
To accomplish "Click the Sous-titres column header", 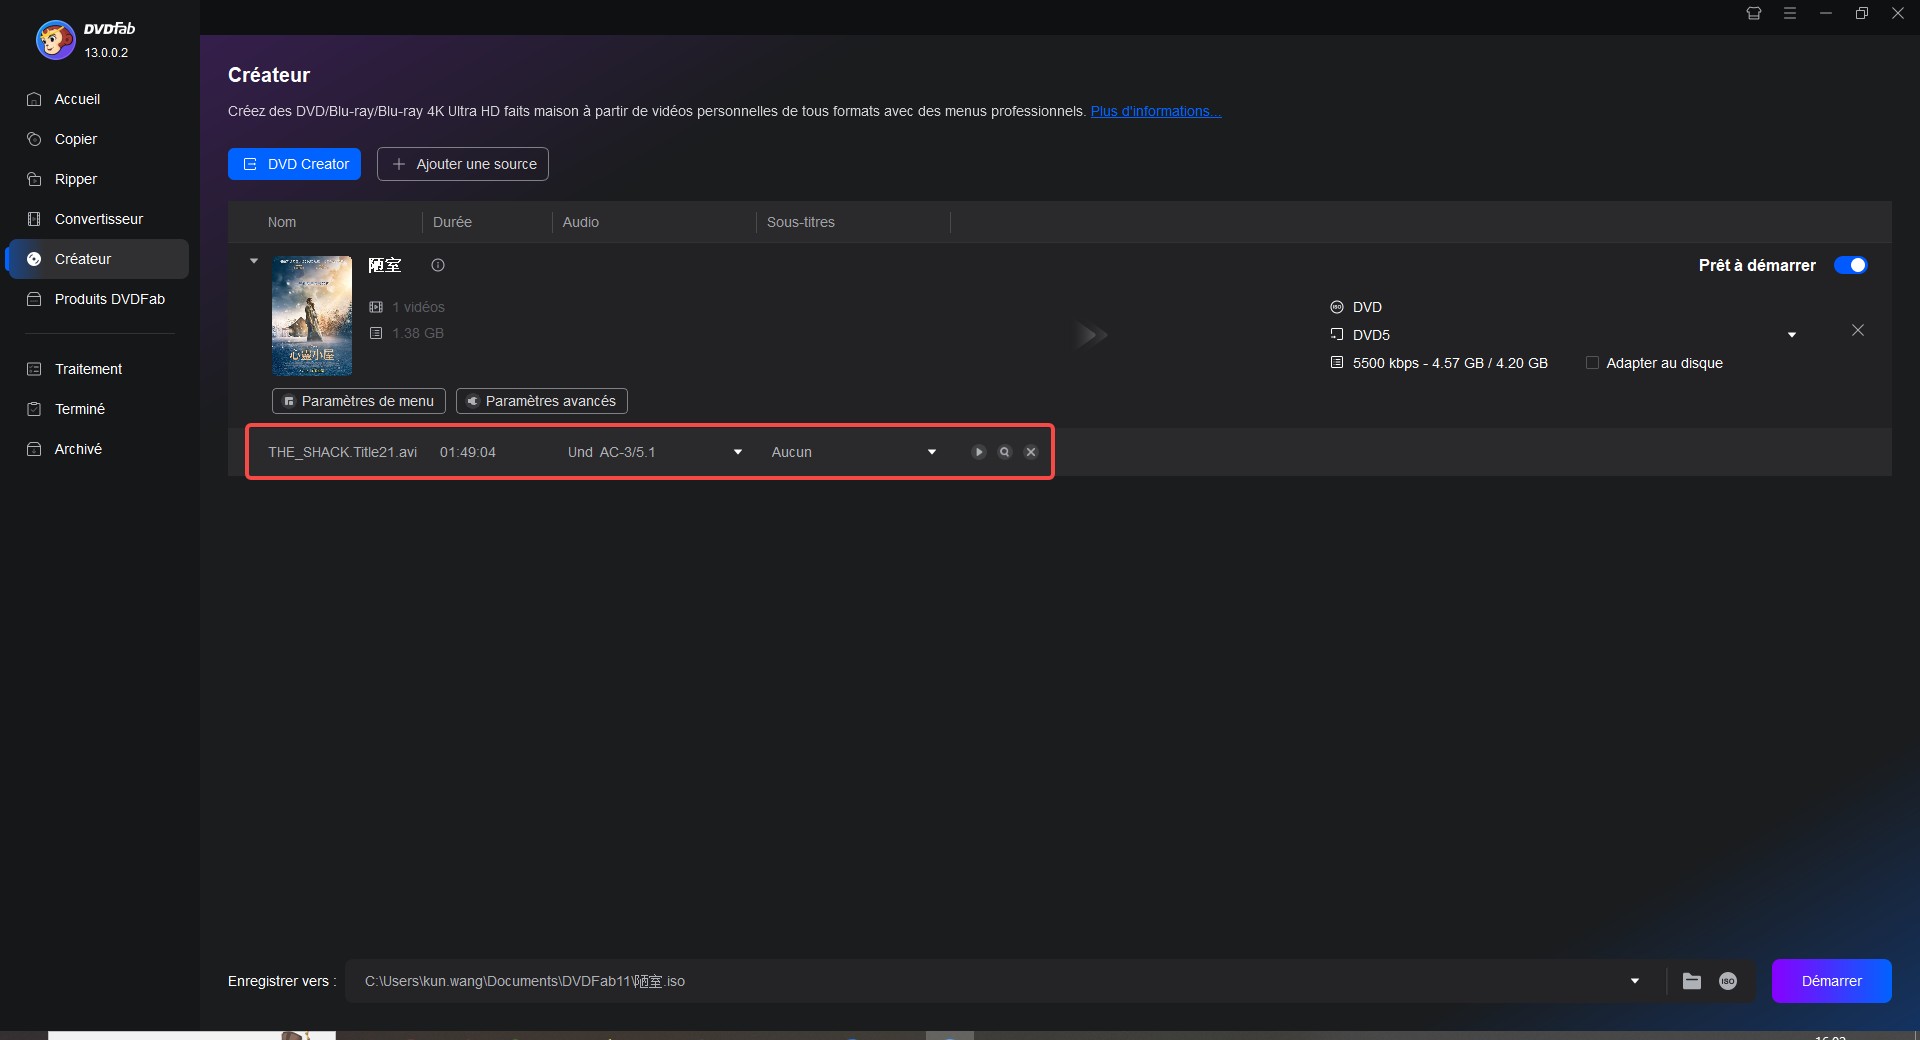I will [x=800, y=222].
